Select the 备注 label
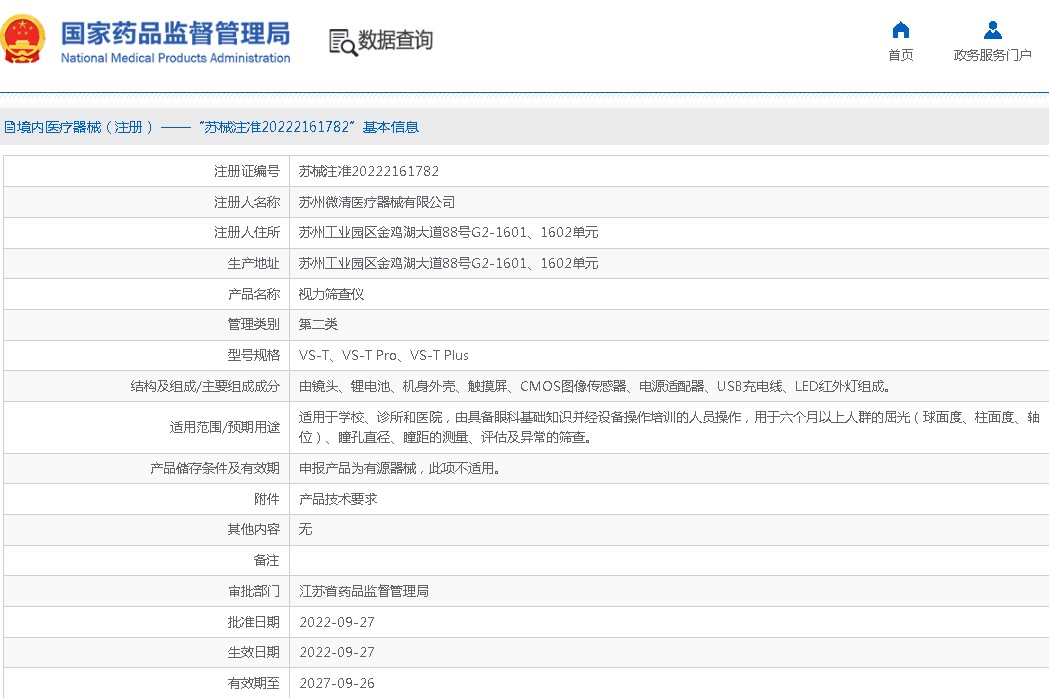This screenshot has width=1049, height=698. [x=266, y=560]
